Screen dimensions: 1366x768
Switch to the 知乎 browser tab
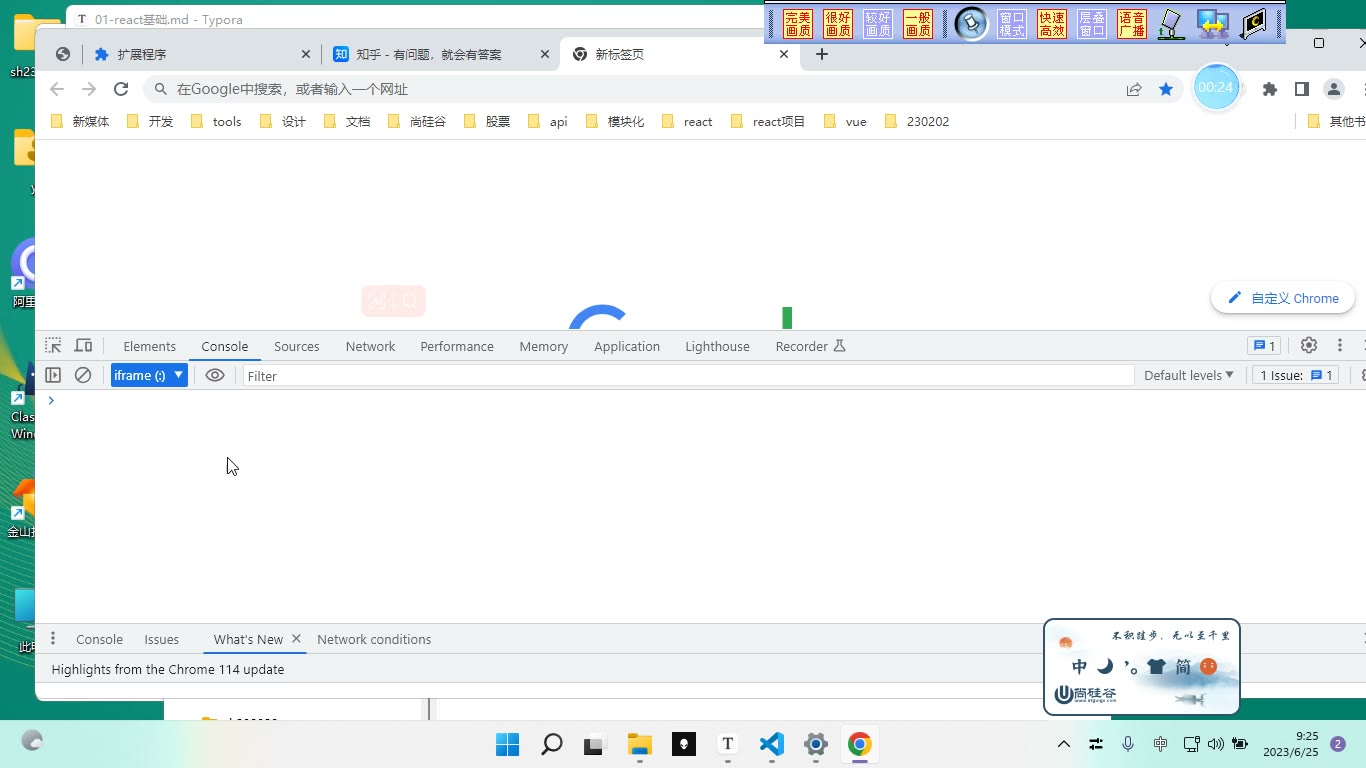pyautogui.click(x=440, y=54)
